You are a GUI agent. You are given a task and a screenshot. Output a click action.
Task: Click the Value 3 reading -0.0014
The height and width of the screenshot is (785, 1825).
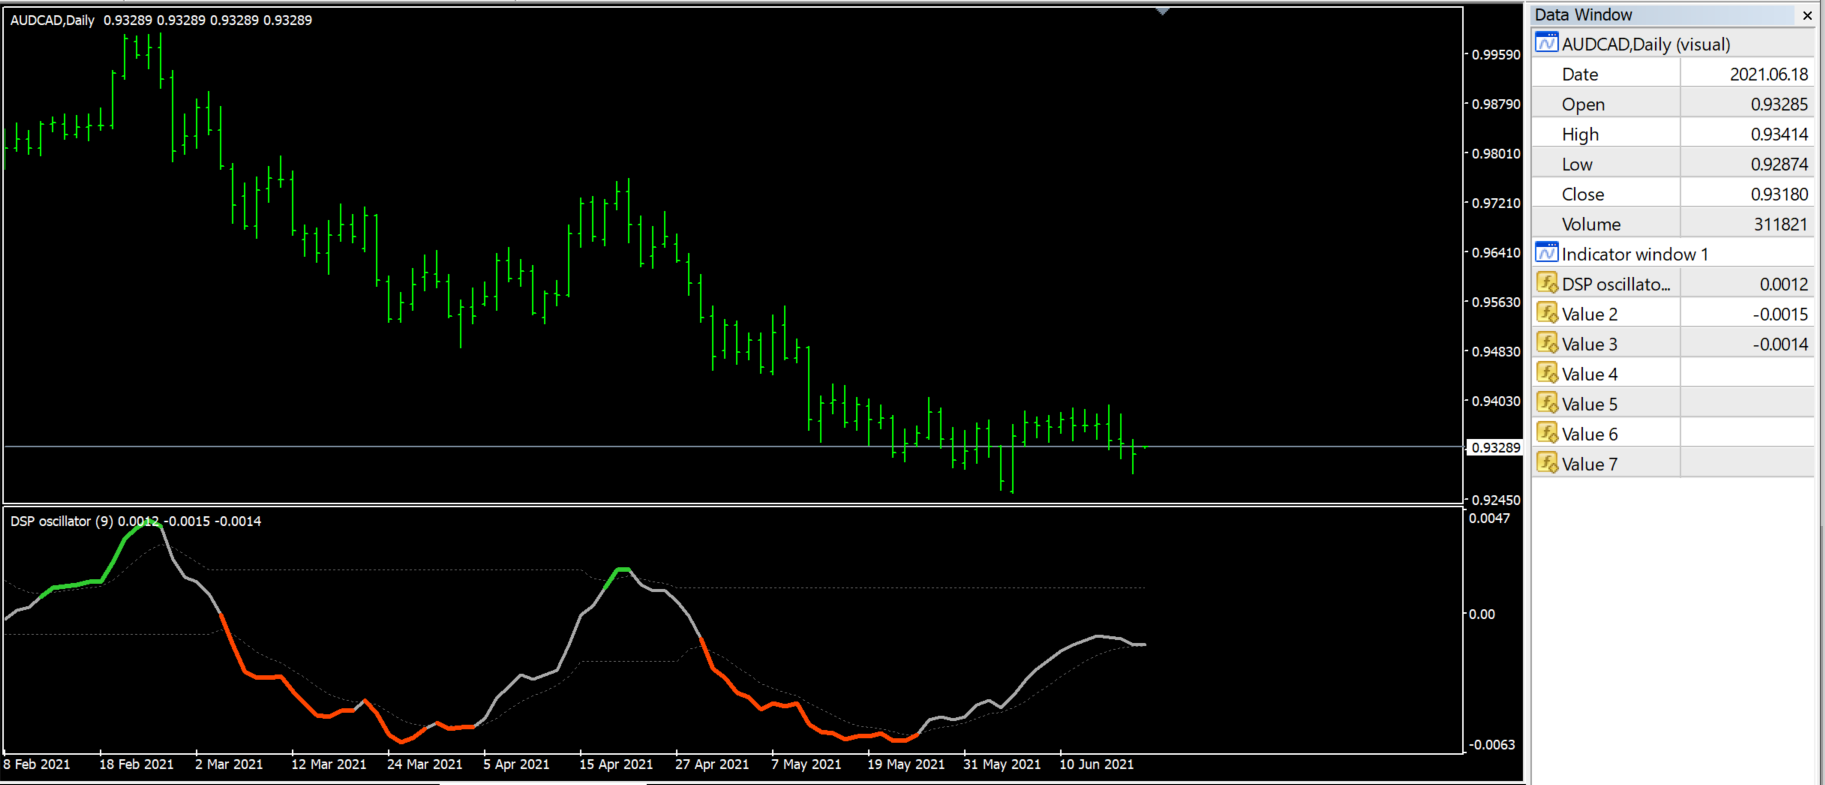click(x=1780, y=344)
